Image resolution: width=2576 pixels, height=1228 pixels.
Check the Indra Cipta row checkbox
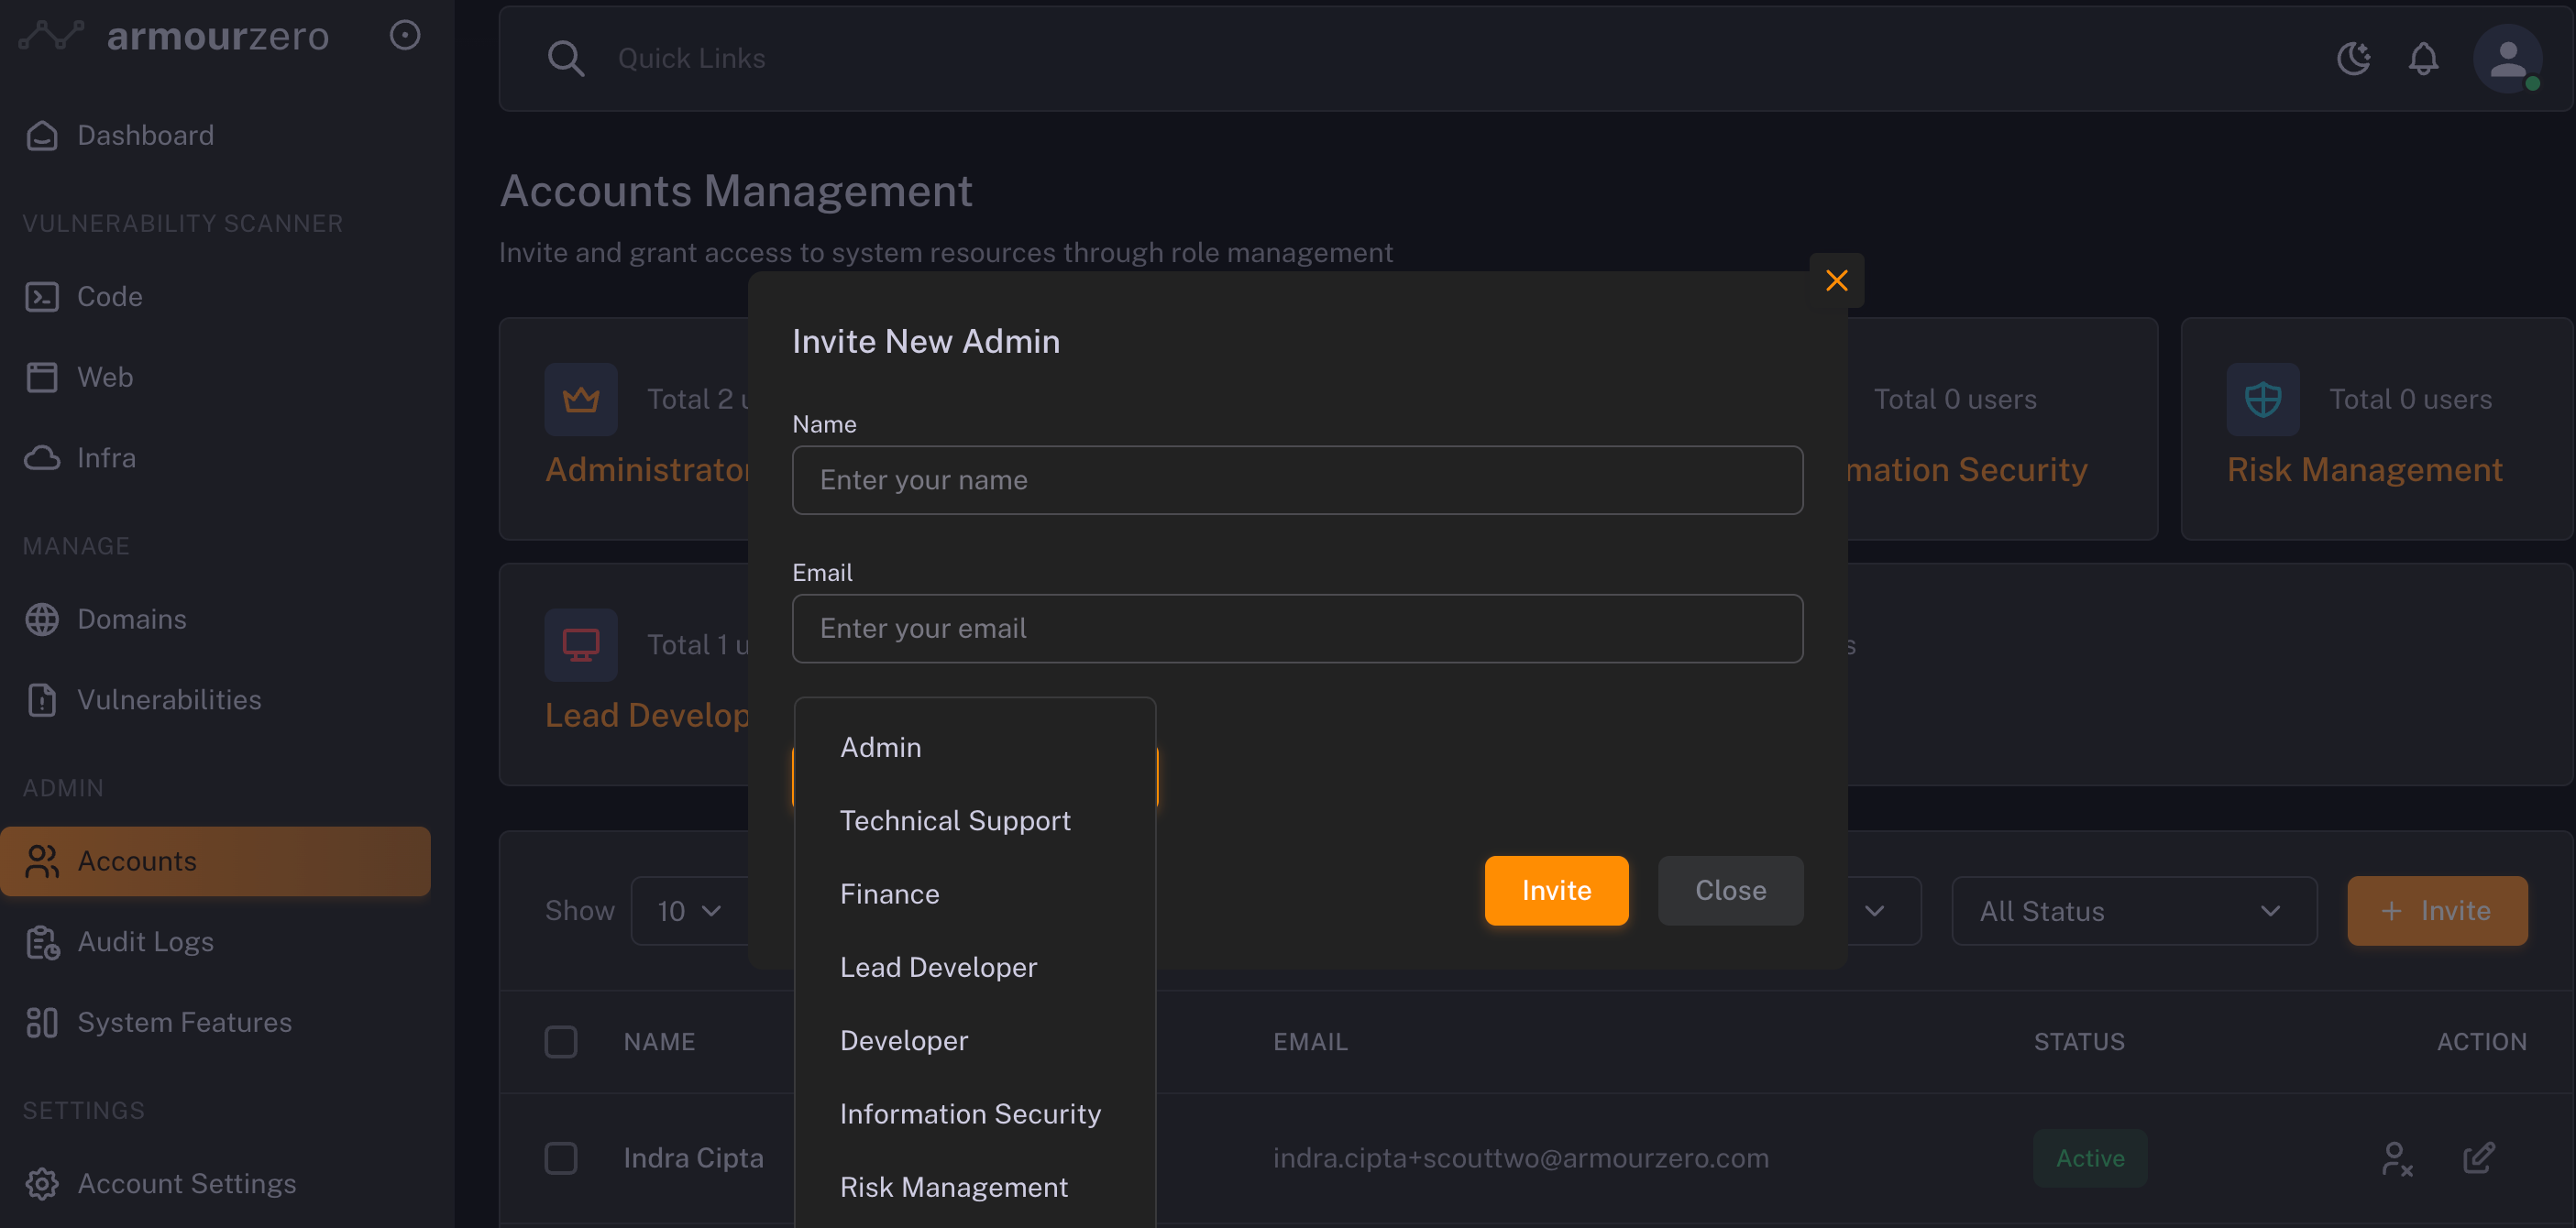pyautogui.click(x=561, y=1158)
